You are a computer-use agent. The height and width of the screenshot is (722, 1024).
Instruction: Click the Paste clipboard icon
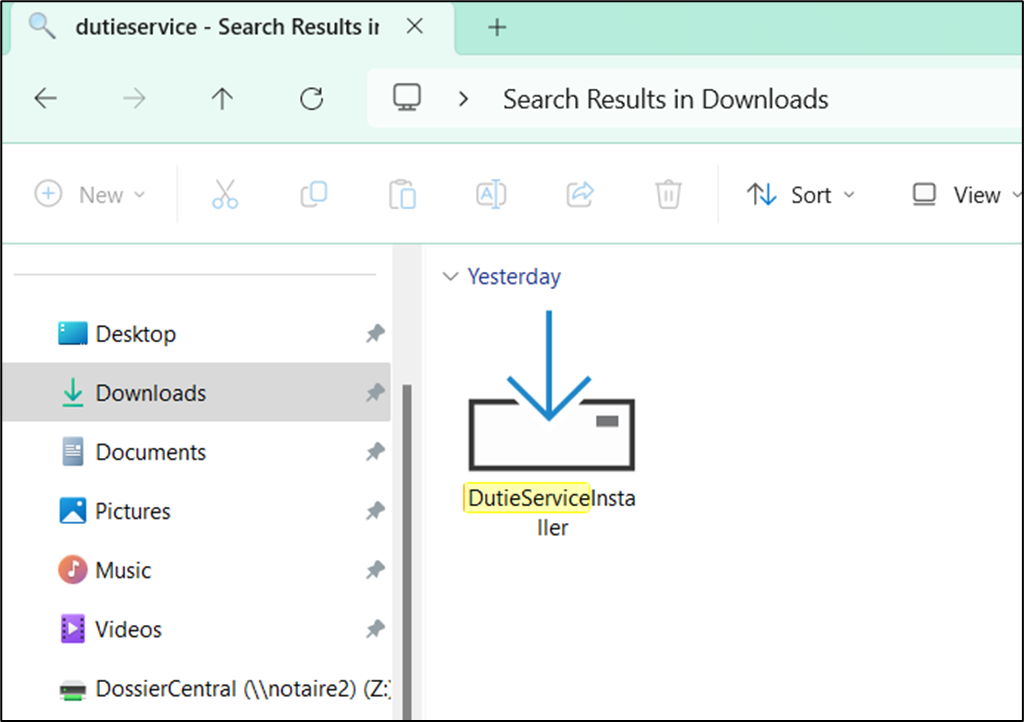point(402,194)
